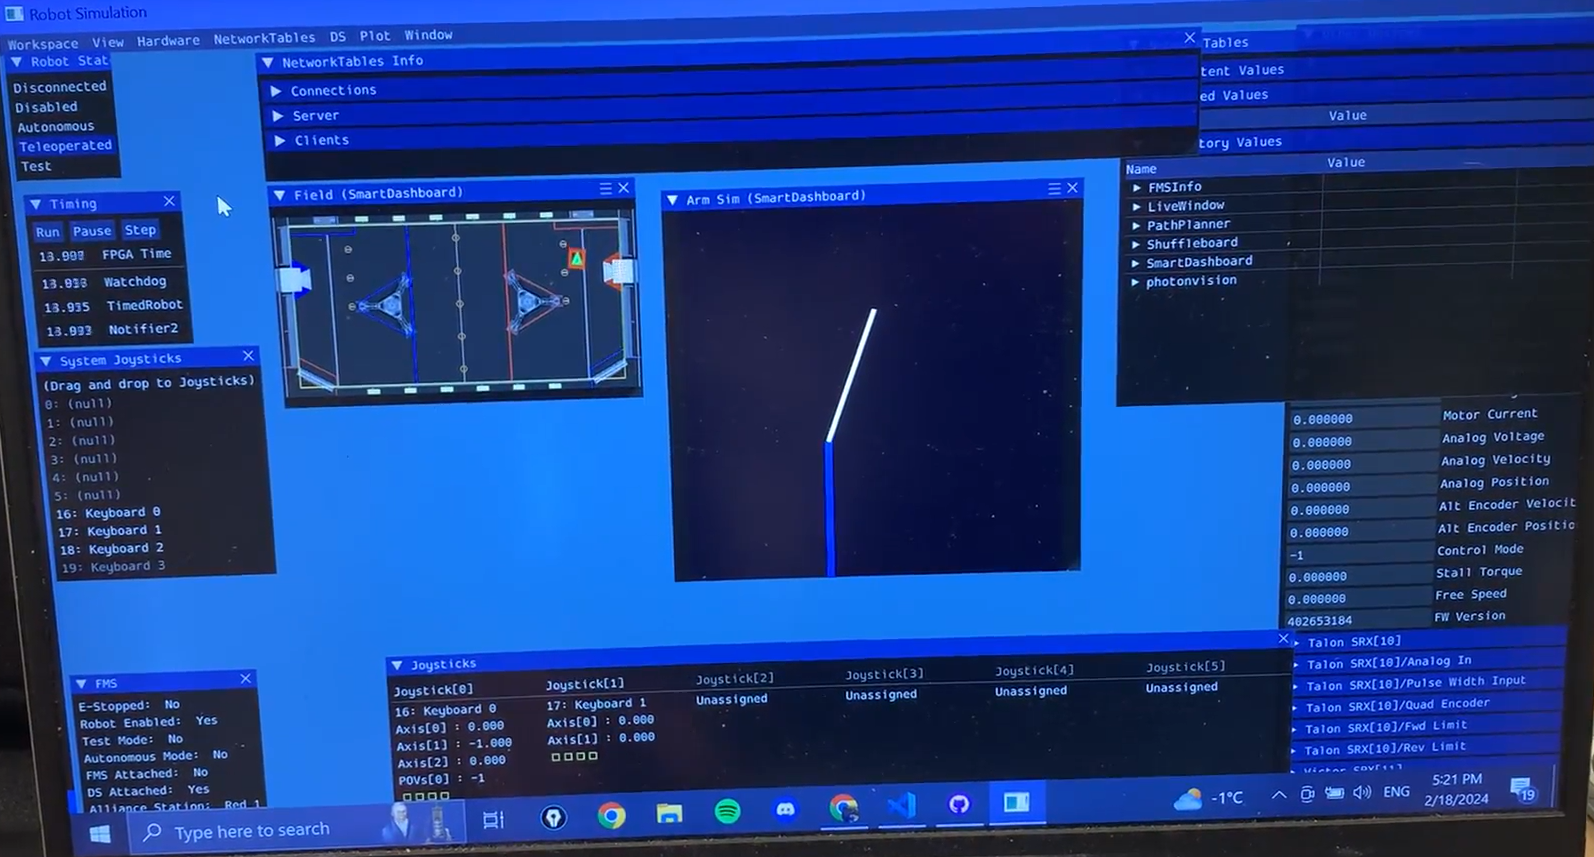Collapse the Timing panel

[36, 204]
